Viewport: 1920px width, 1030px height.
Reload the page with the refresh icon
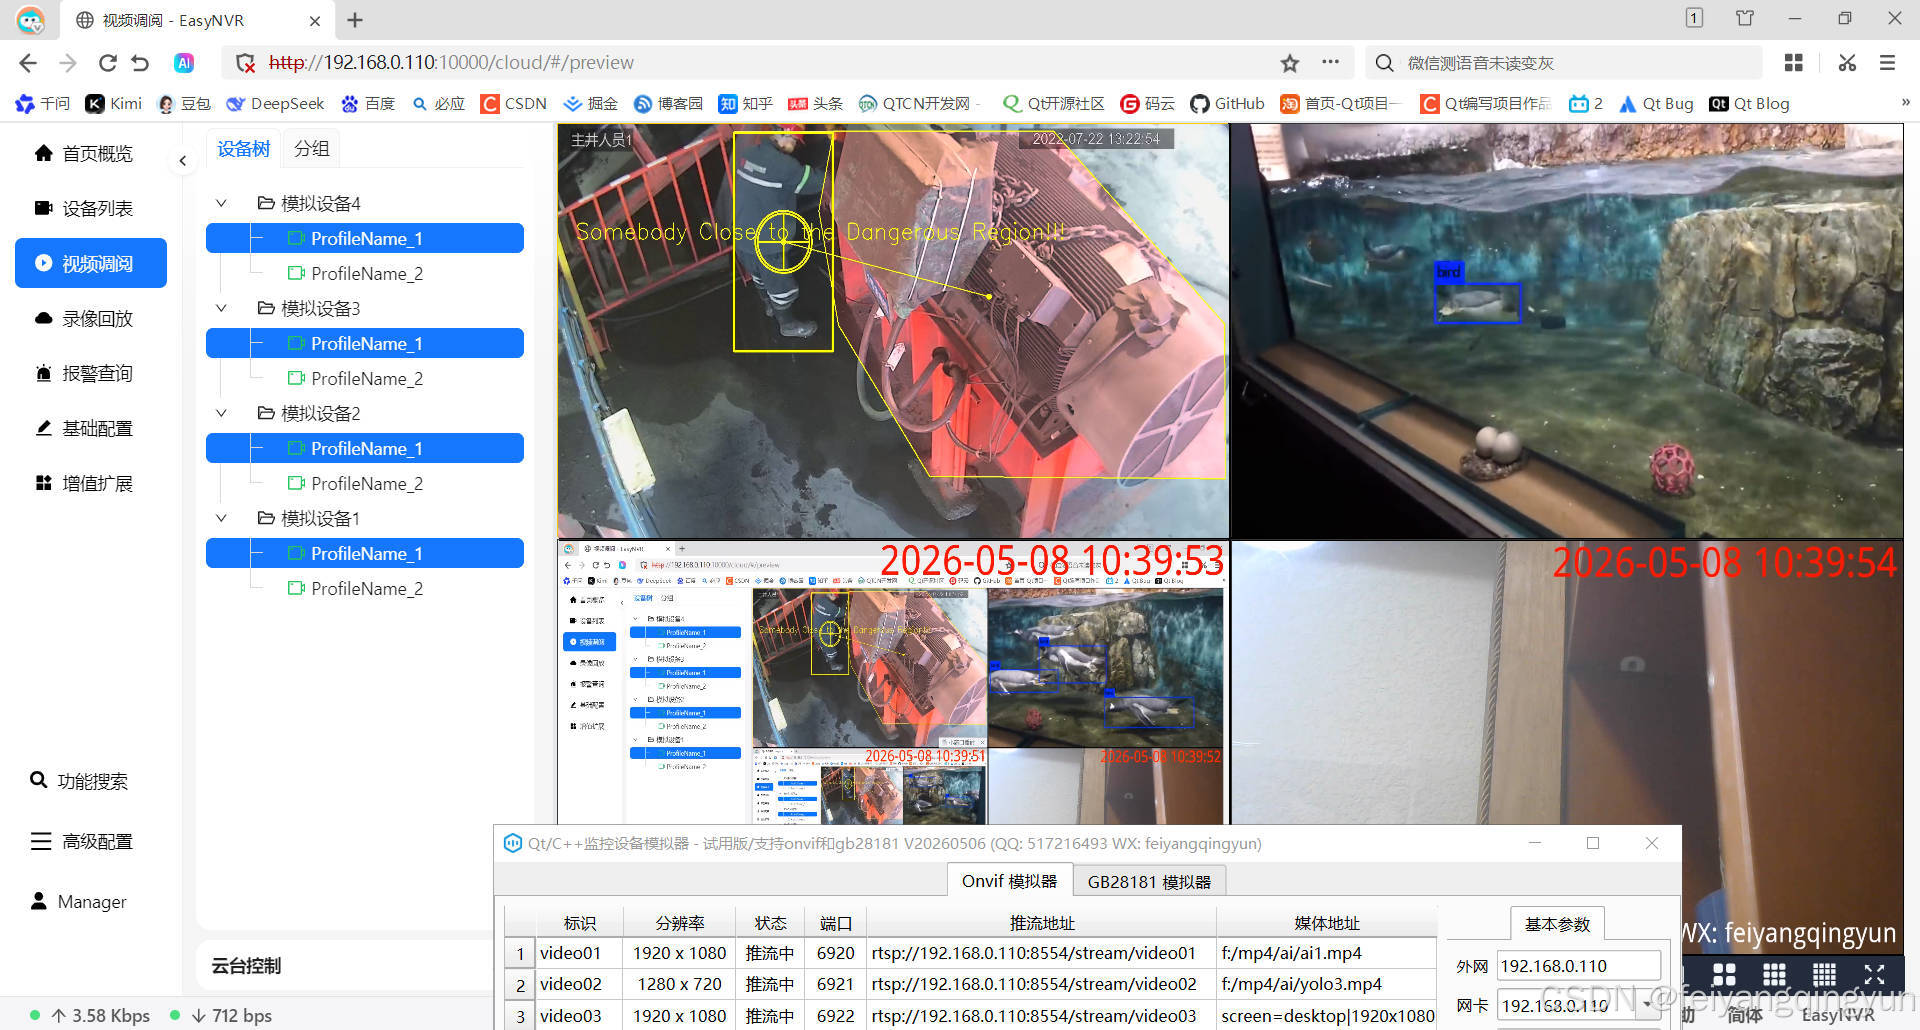pos(107,63)
